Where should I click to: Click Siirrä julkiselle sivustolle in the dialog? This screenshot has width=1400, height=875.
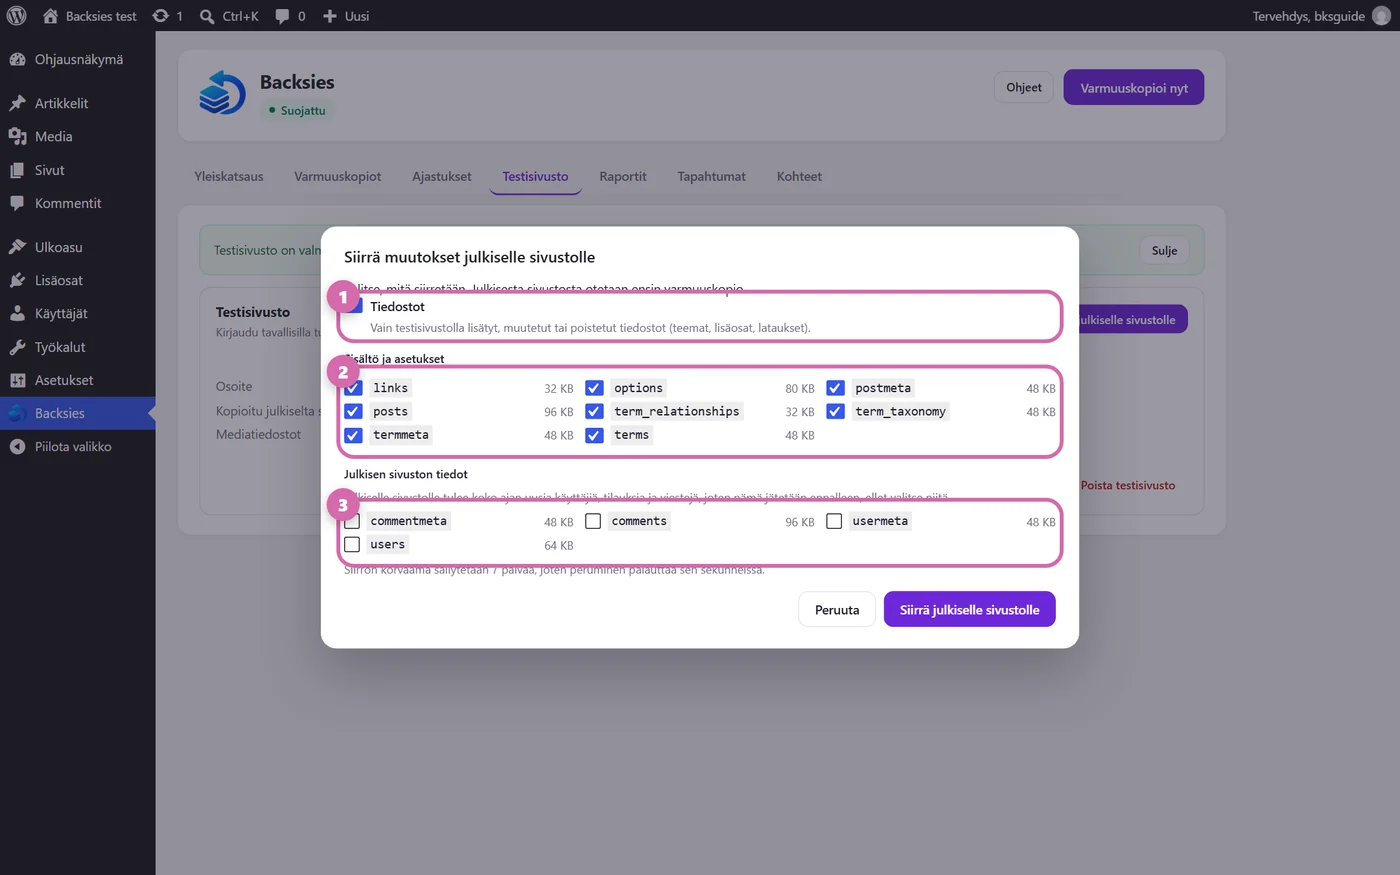(970, 610)
